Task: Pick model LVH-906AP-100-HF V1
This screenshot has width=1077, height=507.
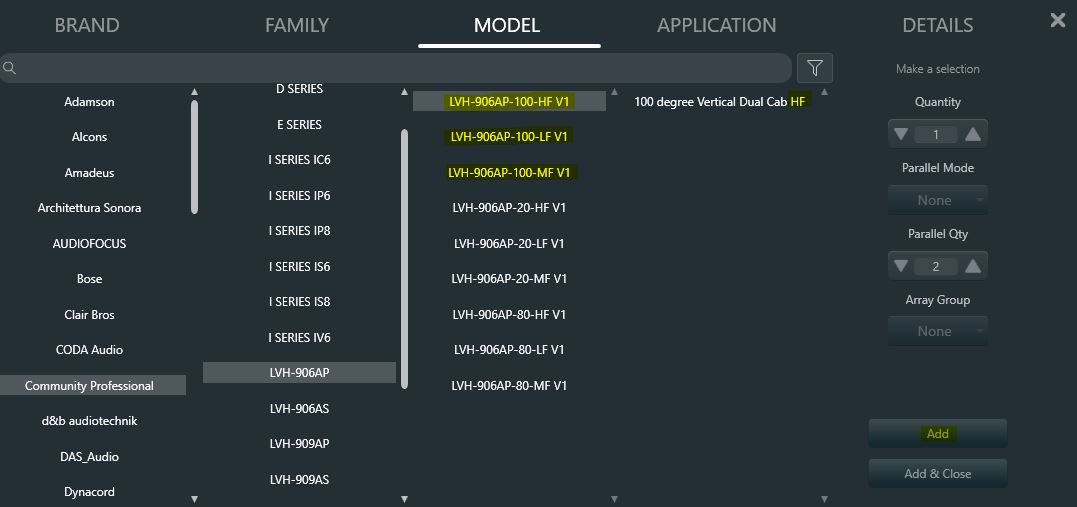Action: coord(509,101)
